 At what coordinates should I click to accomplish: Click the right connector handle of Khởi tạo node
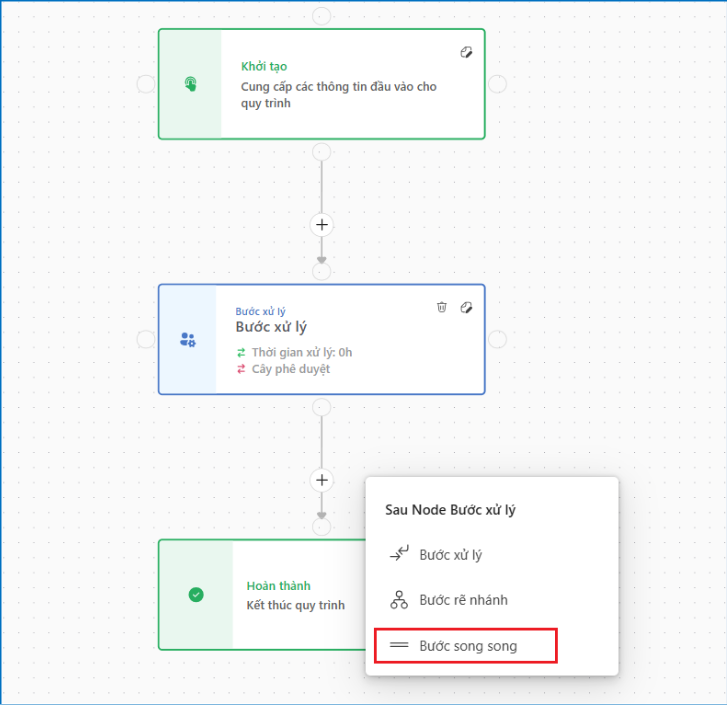pyautogui.click(x=497, y=84)
